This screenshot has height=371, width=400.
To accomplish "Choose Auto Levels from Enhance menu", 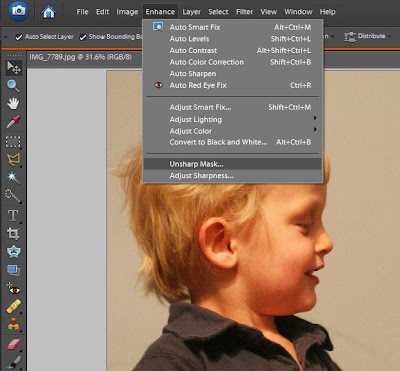I will coord(233,39).
